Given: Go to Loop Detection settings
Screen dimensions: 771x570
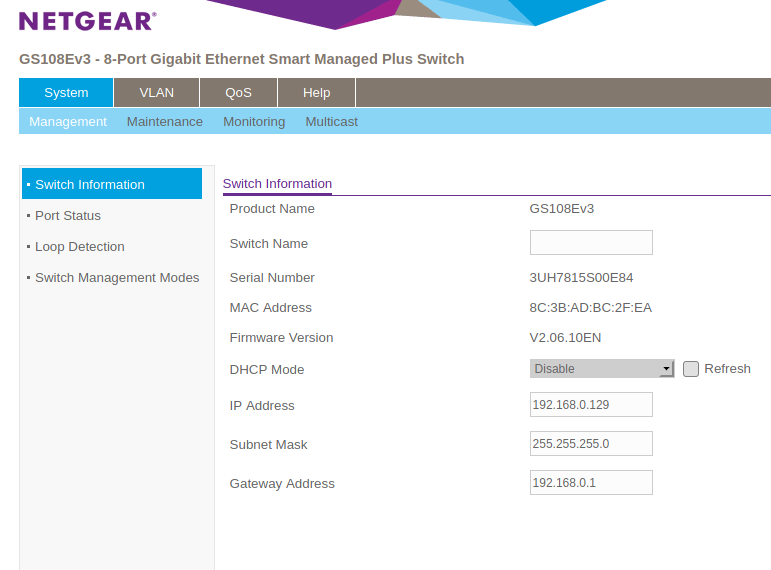Looking at the screenshot, I should (x=80, y=247).
